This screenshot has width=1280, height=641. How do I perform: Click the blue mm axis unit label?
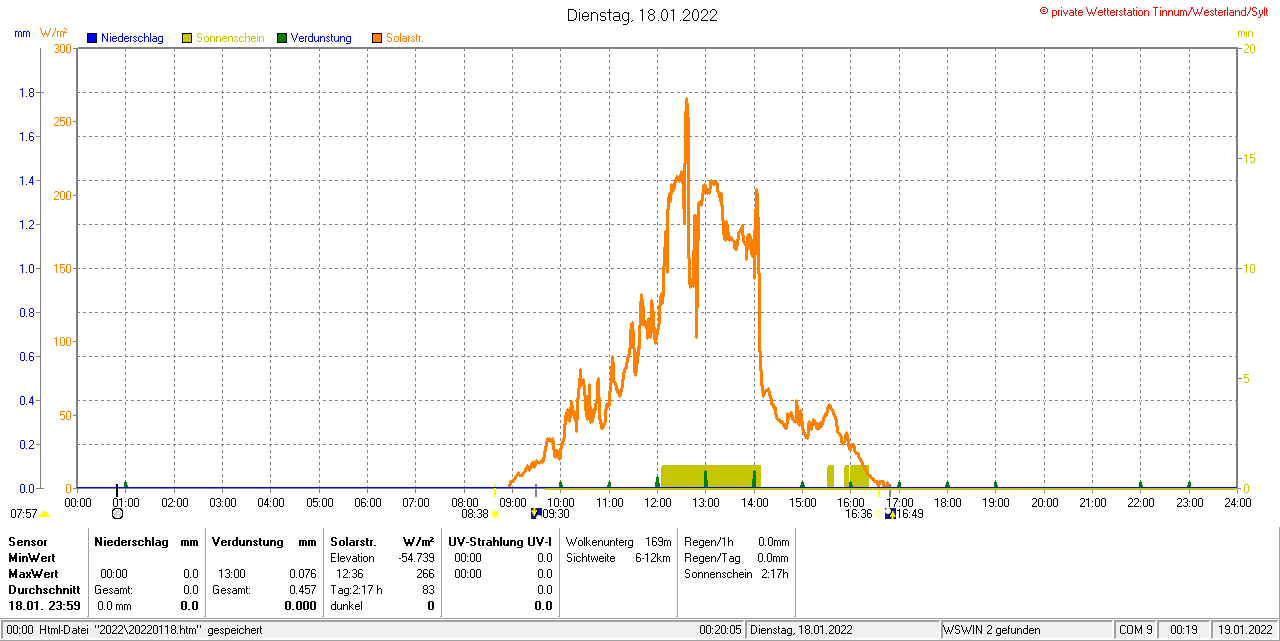22,33
